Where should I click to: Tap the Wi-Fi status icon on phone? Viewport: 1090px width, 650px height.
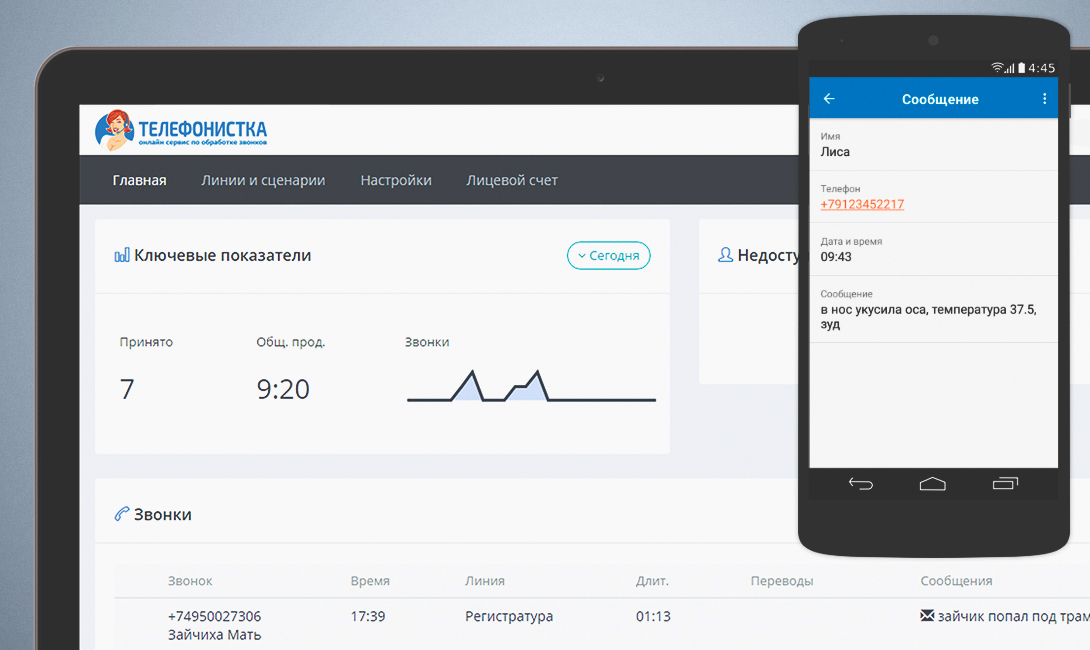click(997, 67)
